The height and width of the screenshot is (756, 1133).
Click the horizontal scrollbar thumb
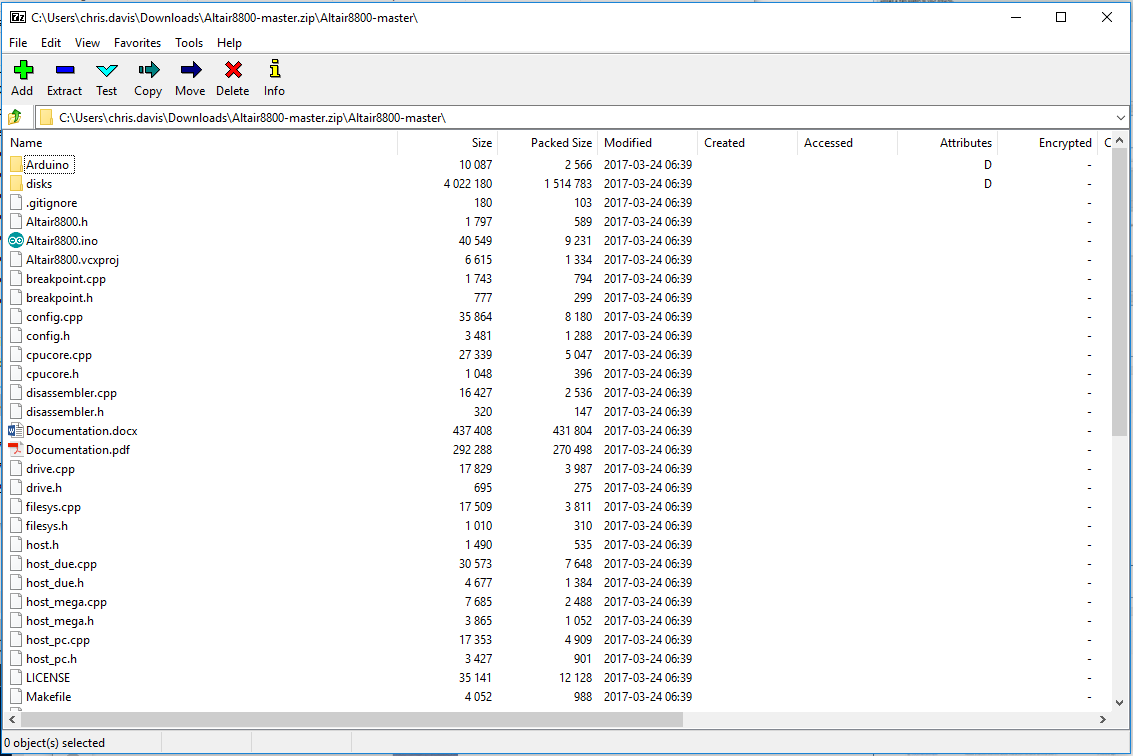352,719
